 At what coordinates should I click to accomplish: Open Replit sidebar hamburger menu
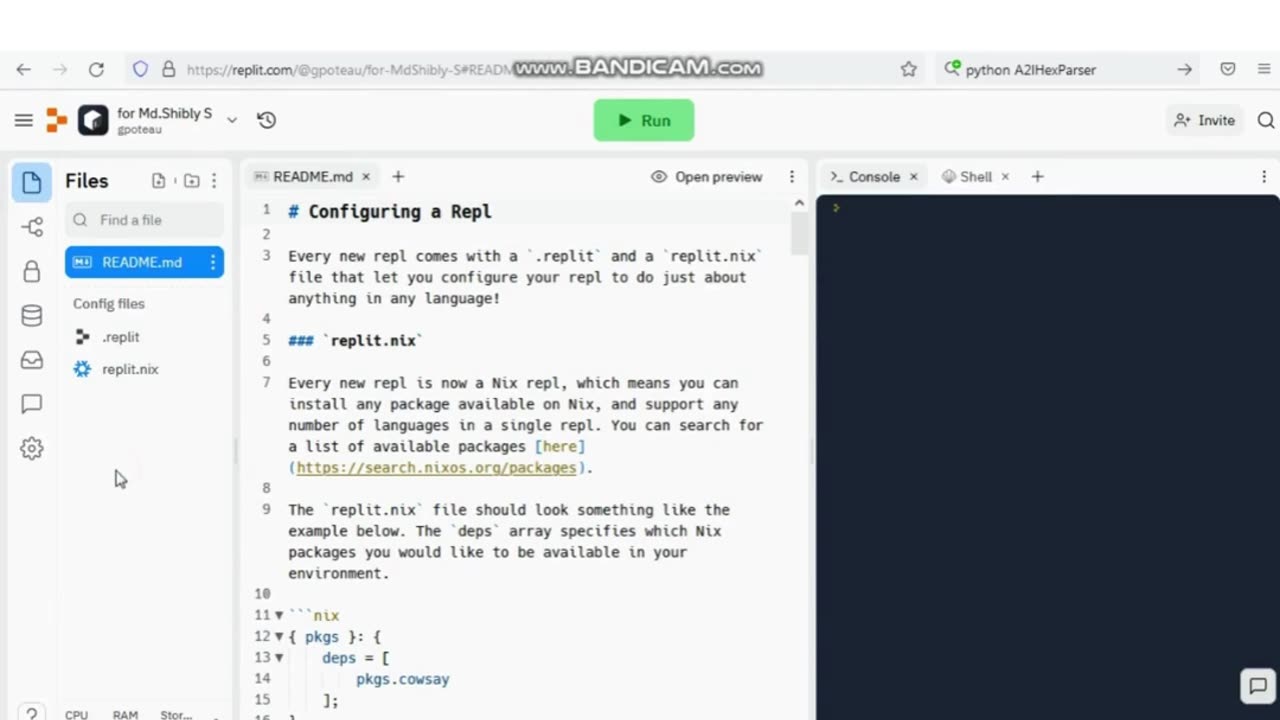[x=24, y=120]
